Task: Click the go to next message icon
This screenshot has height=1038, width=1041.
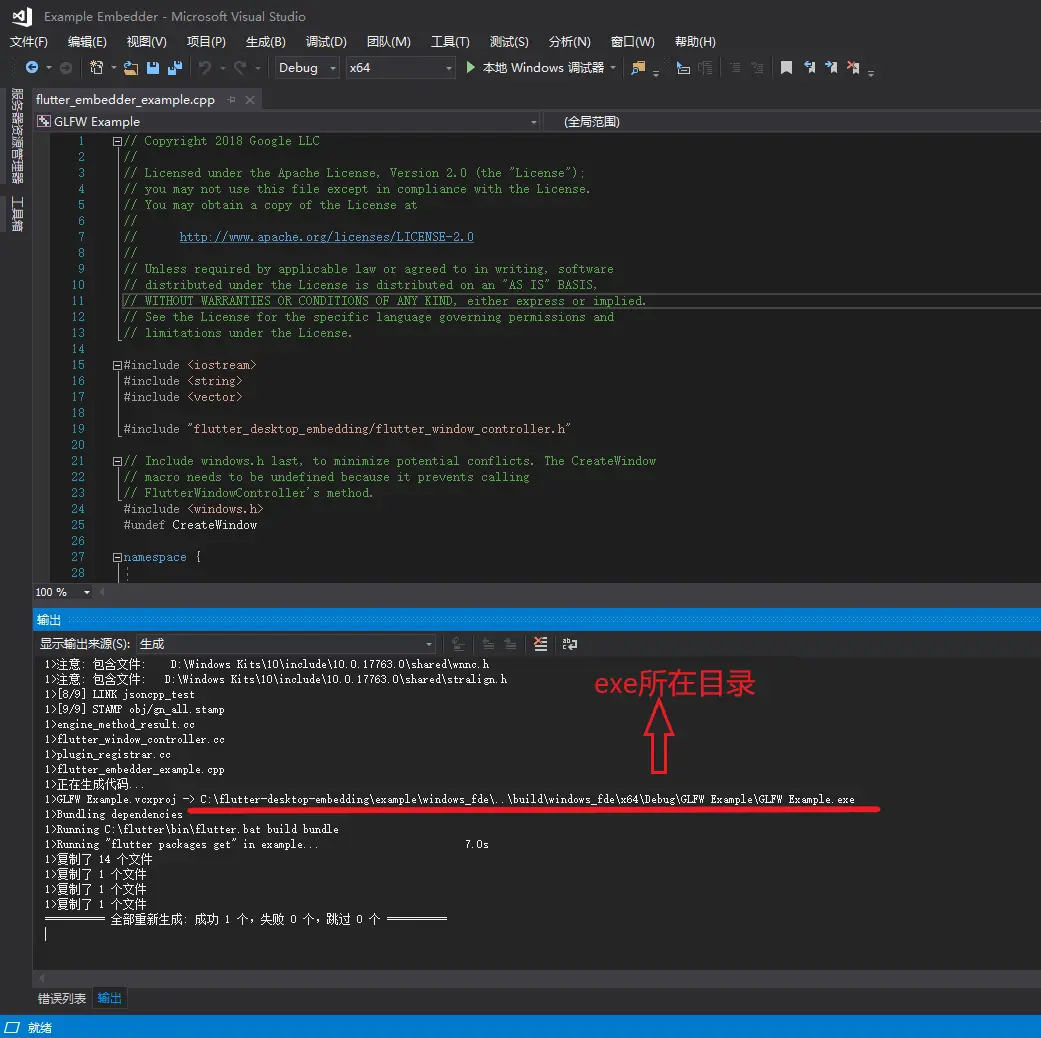Action: [511, 644]
